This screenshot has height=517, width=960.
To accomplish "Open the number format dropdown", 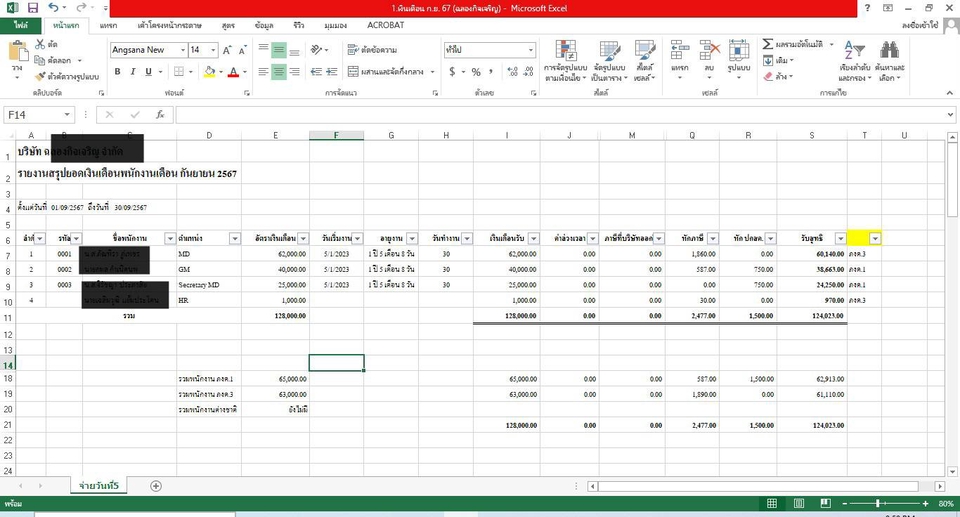I will click(x=530, y=50).
